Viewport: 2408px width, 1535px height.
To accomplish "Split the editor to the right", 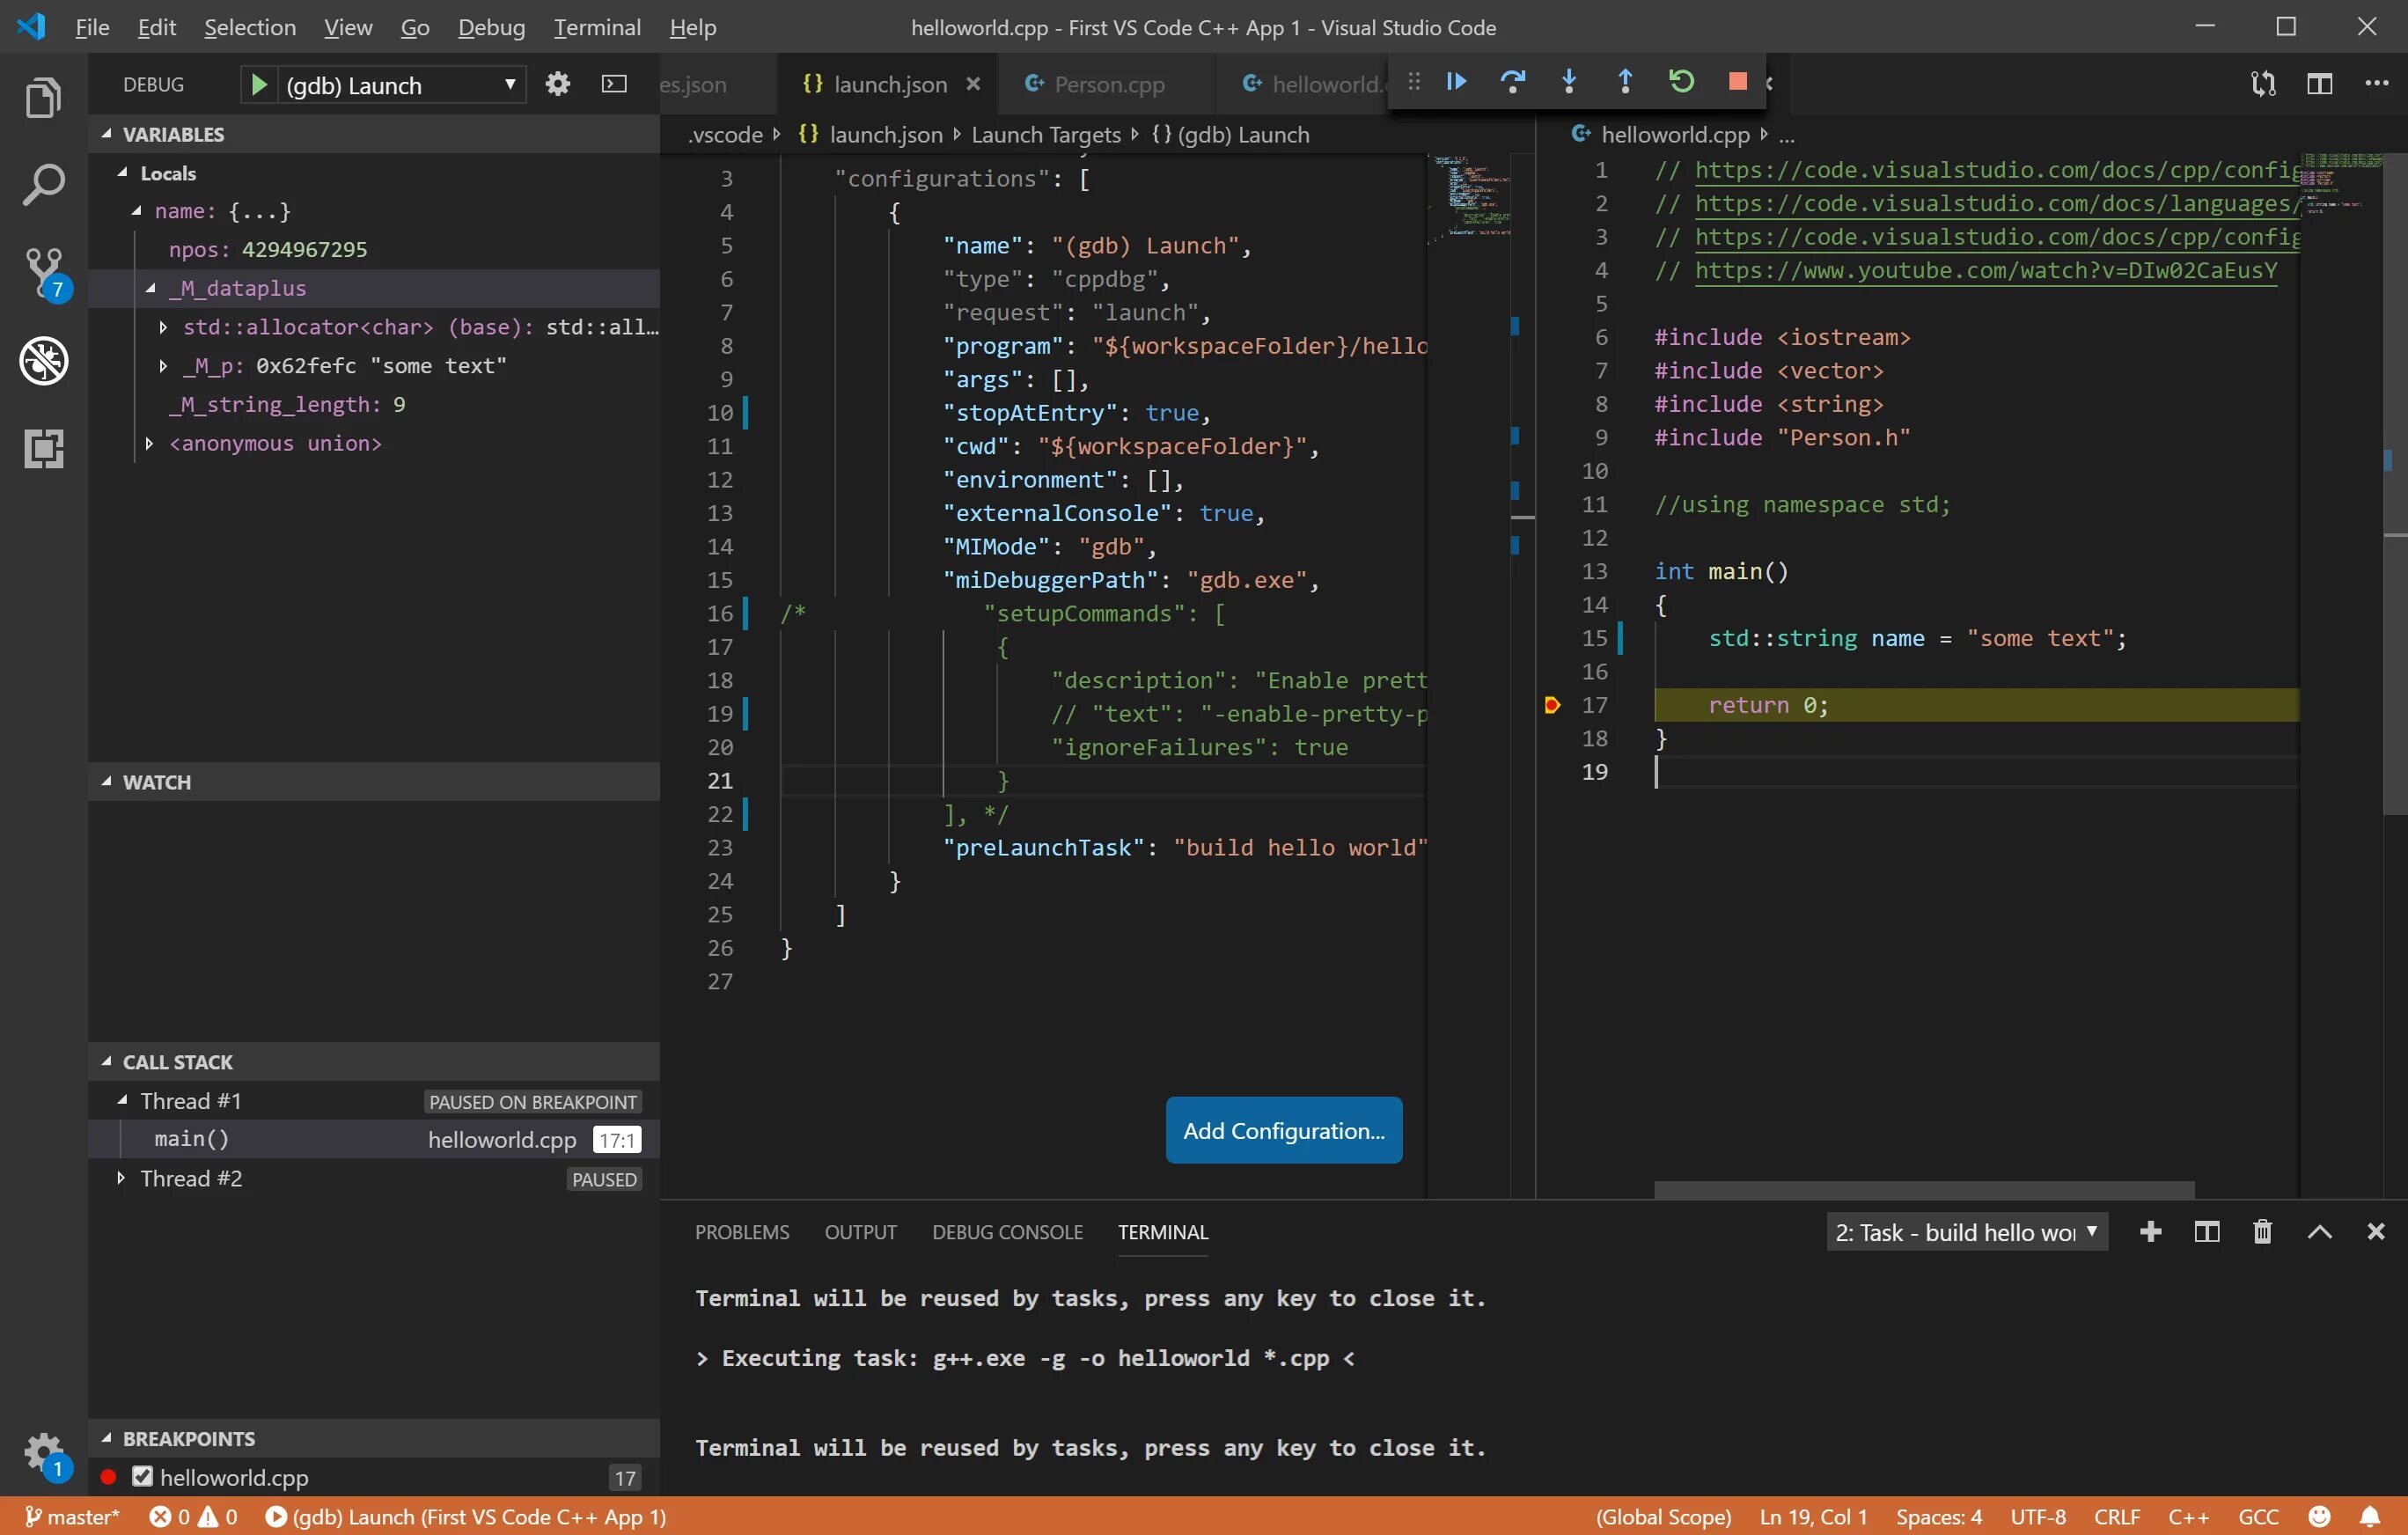I will (2320, 84).
